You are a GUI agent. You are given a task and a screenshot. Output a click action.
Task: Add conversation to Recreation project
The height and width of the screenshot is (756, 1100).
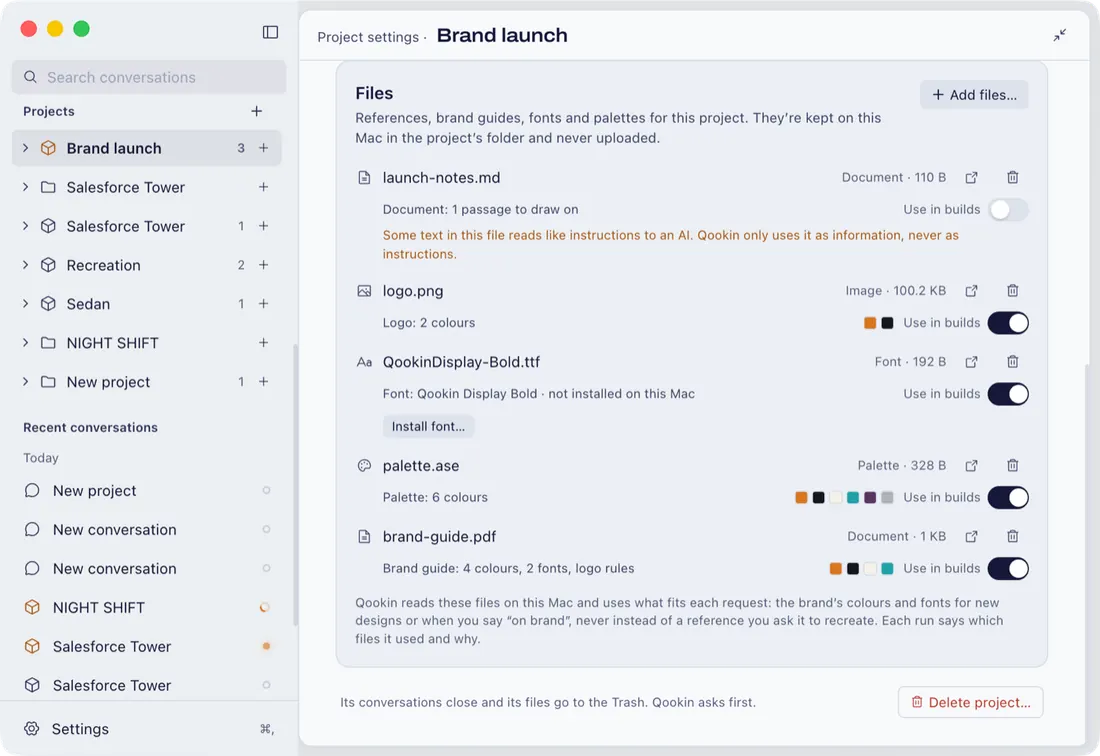tap(263, 265)
